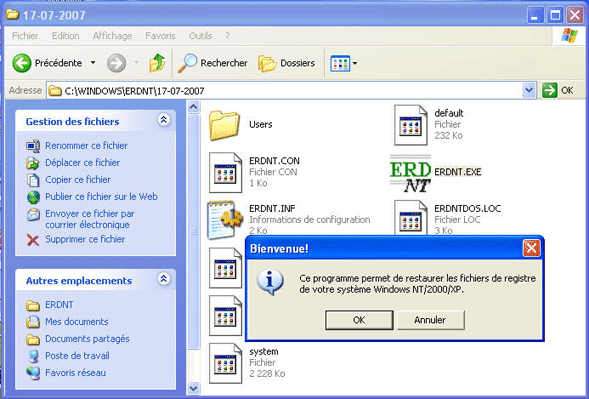Click the envelope icon beside Envoyer
589x399 pixels.
pos(33,215)
